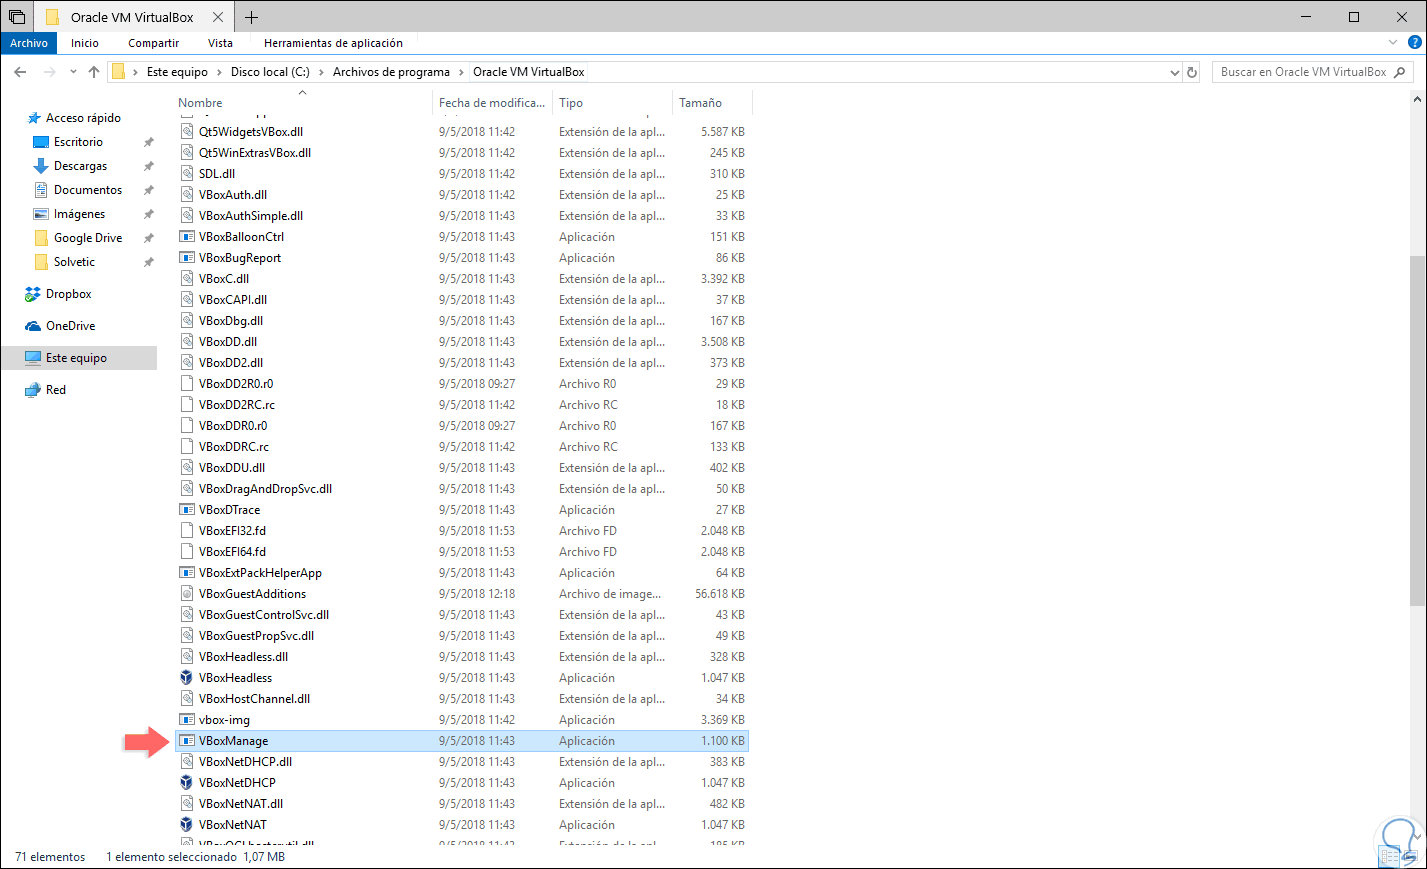Select VBoxNetNAT application cube icon

tap(186, 825)
